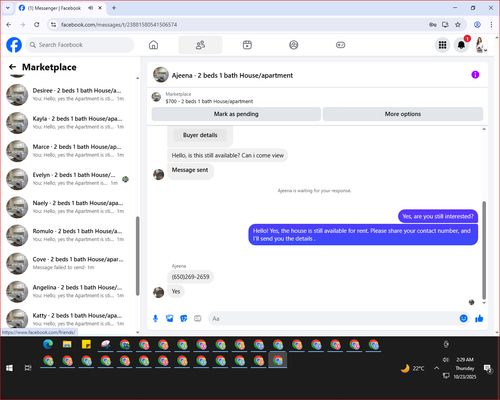This screenshot has height=400, width=500.
Task: Open Task View on taskbar
Action: (28, 368)
